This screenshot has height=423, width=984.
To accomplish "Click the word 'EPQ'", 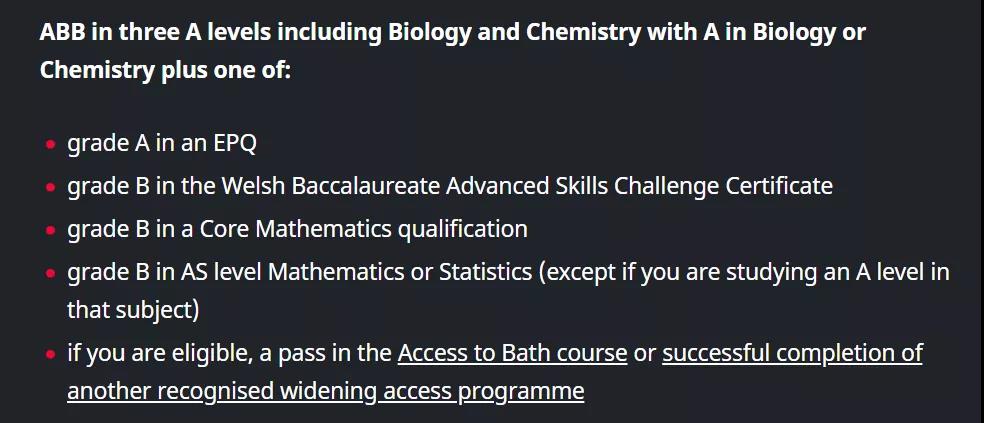I will [x=235, y=144].
